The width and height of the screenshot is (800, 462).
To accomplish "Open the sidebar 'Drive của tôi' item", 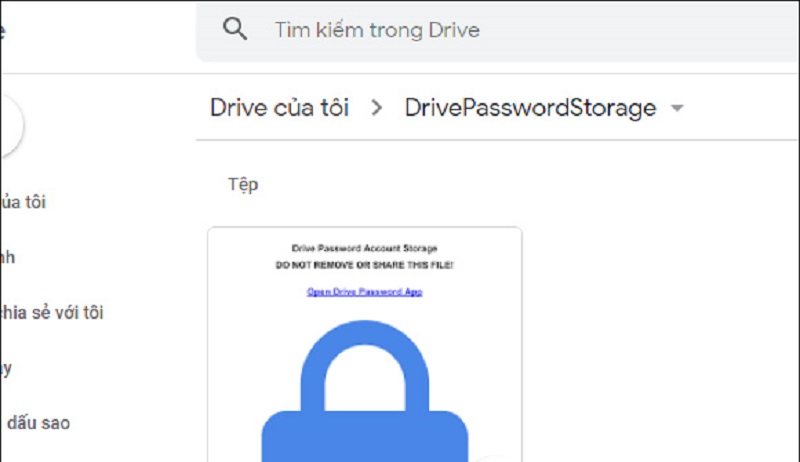I will coord(23,202).
